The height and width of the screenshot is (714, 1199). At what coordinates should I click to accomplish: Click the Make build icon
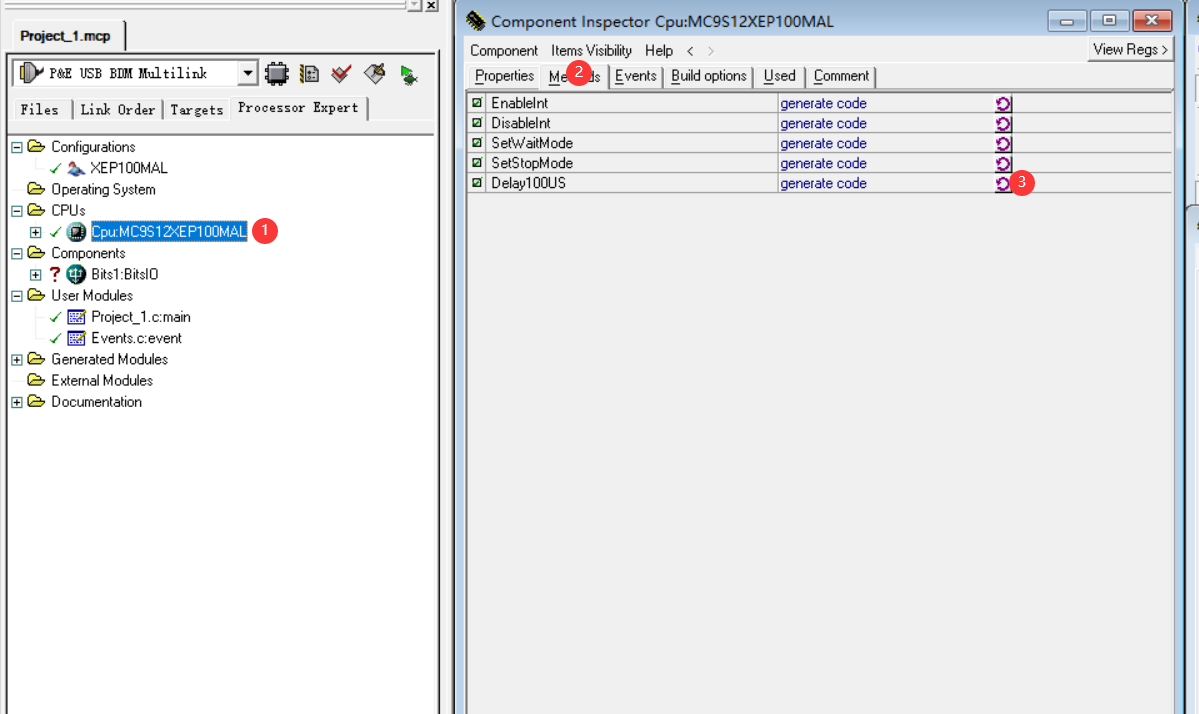375,74
